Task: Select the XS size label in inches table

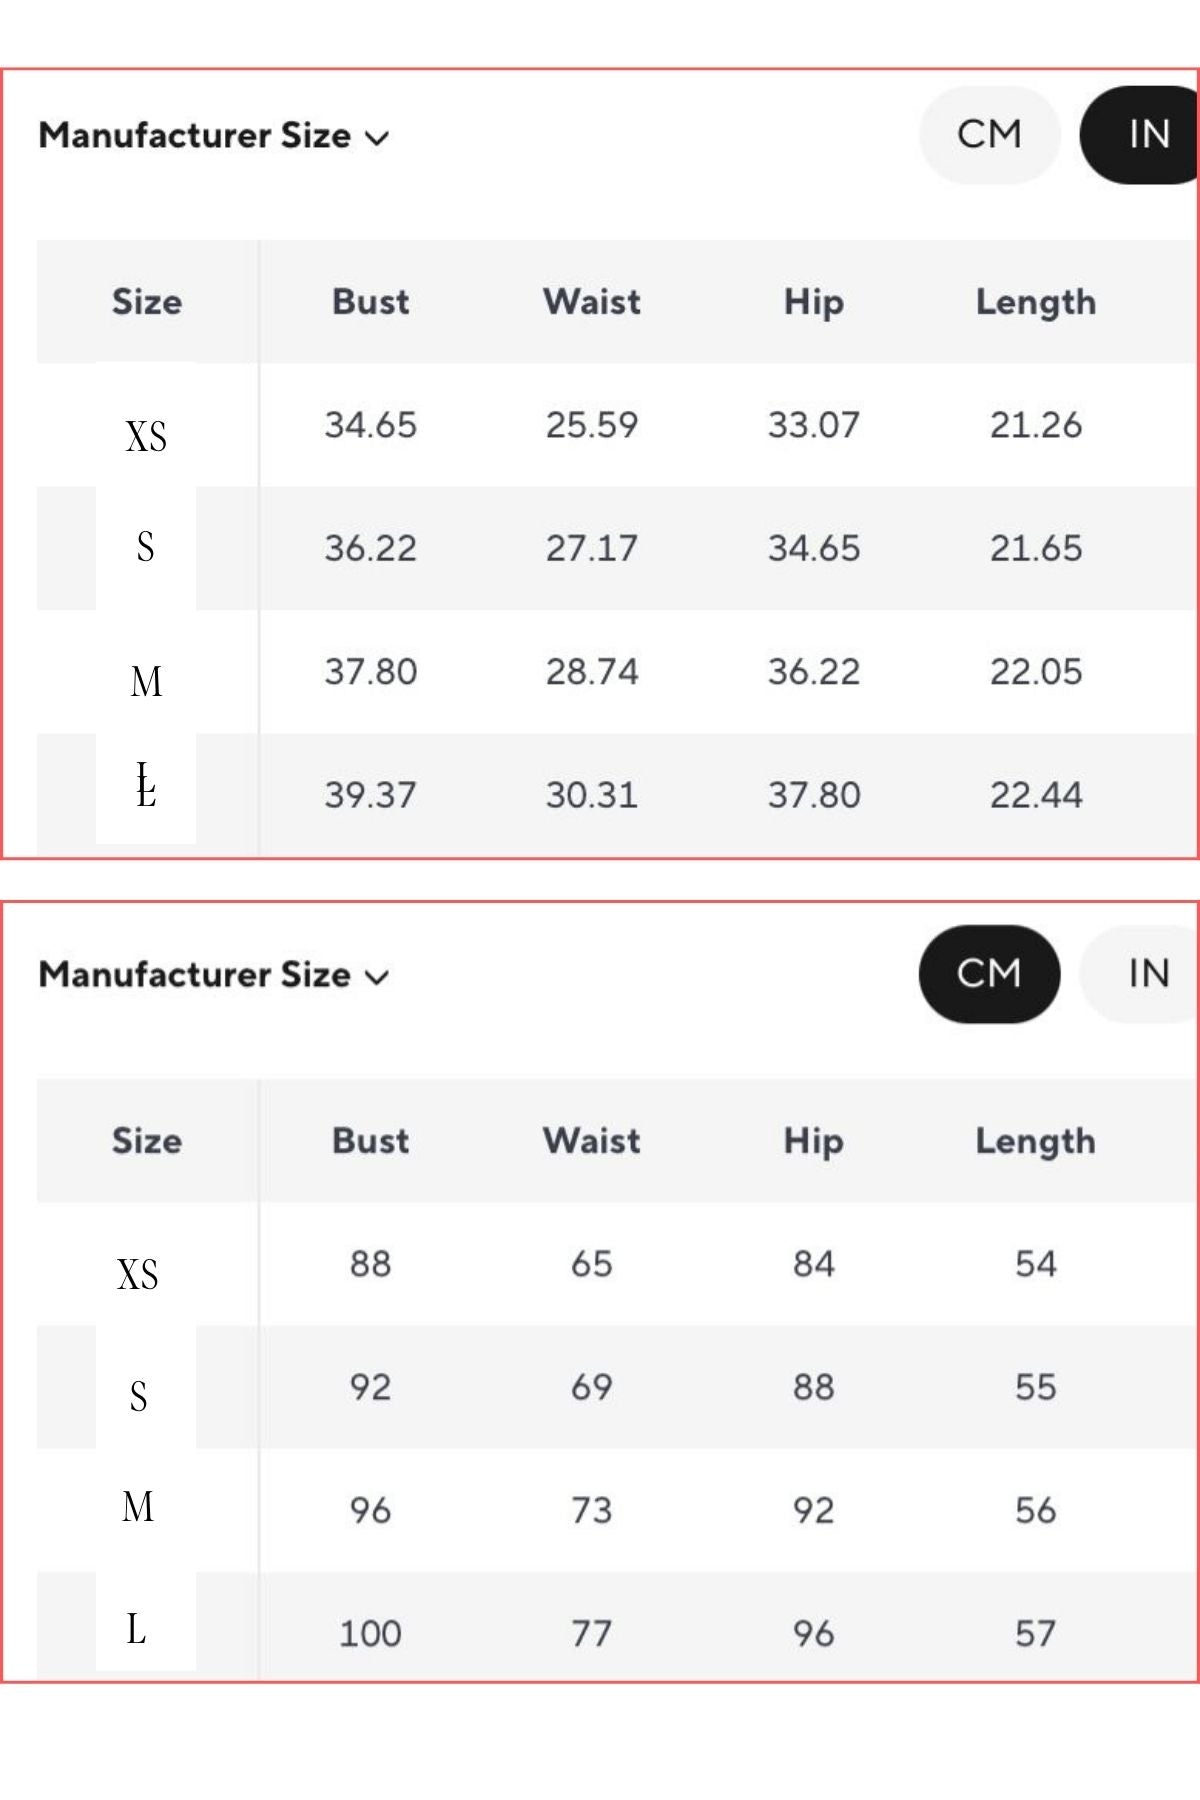Action: point(146,437)
